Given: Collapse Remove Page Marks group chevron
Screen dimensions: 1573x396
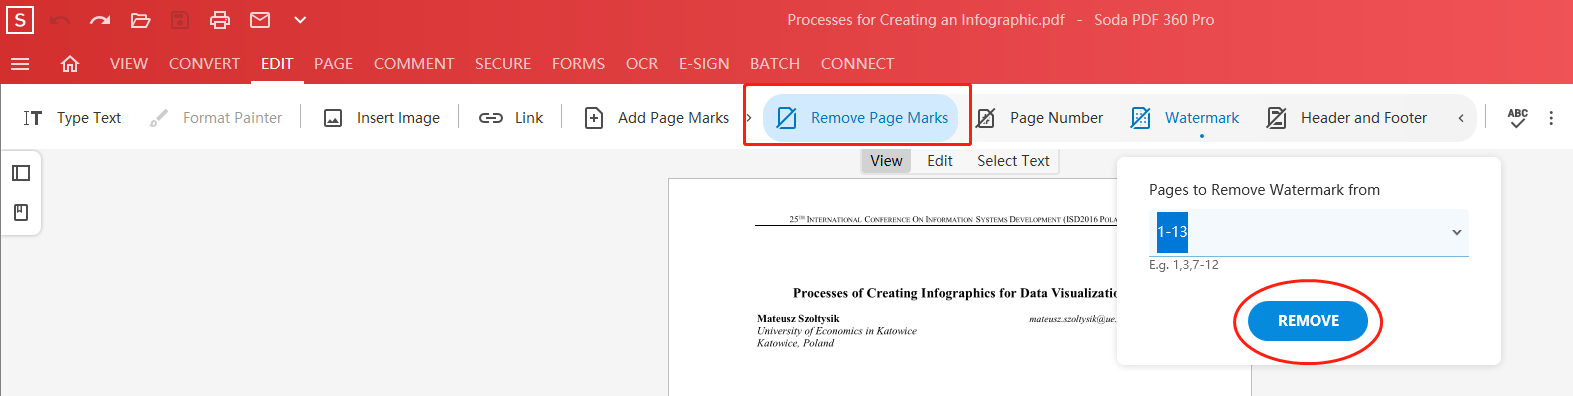Looking at the screenshot, I should click(x=1461, y=118).
